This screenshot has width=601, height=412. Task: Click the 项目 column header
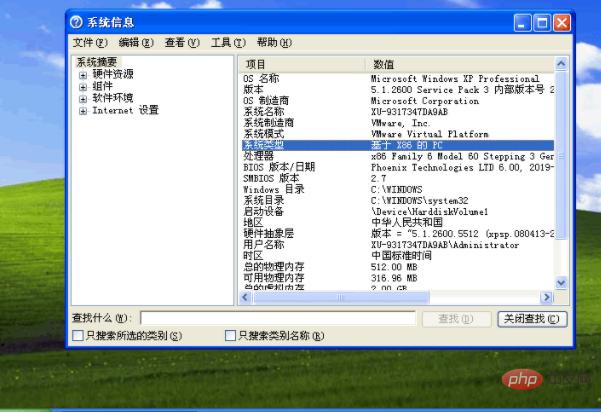[302, 64]
